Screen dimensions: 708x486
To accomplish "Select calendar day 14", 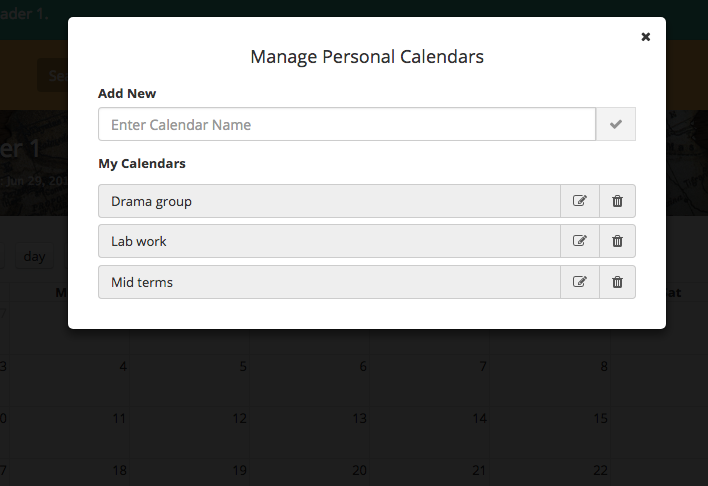I will [480, 418].
